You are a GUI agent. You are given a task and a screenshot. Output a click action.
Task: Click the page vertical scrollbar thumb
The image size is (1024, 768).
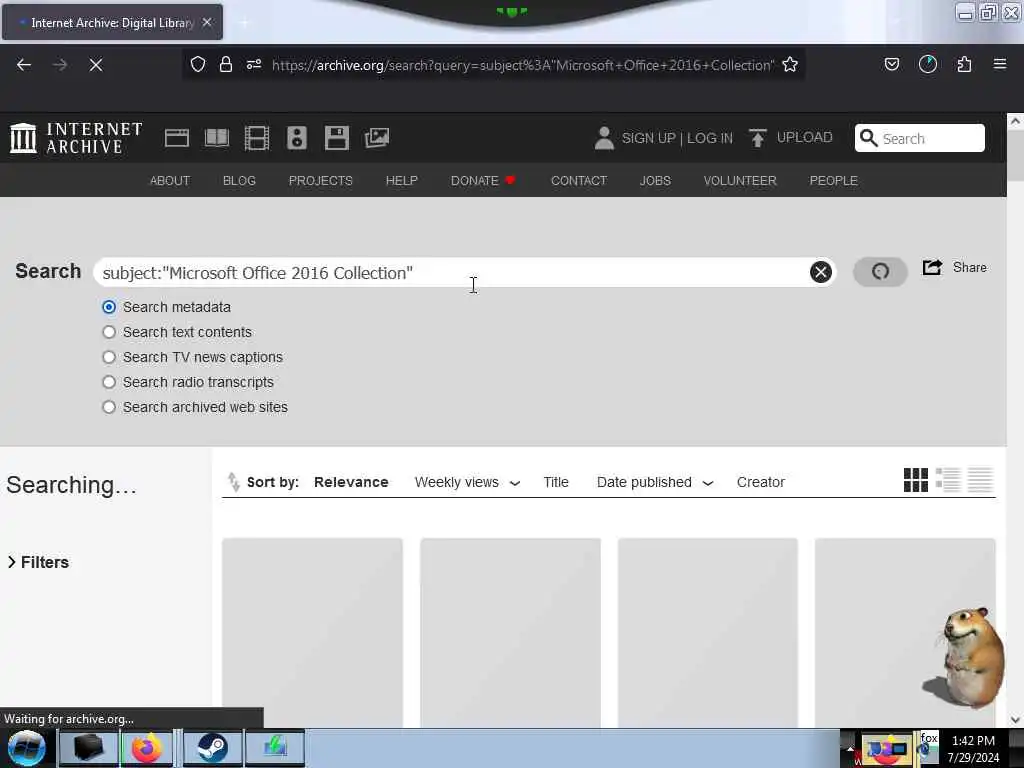click(x=1015, y=157)
